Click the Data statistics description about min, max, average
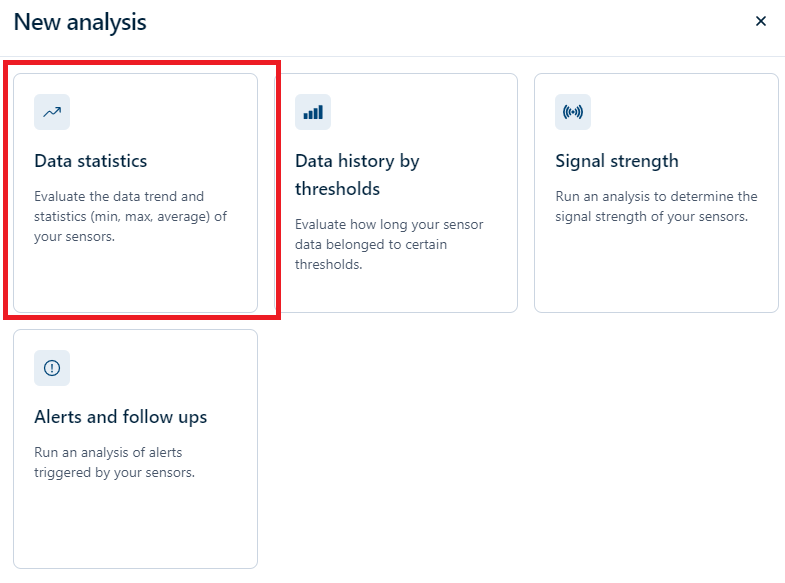 tap(130, 216)
